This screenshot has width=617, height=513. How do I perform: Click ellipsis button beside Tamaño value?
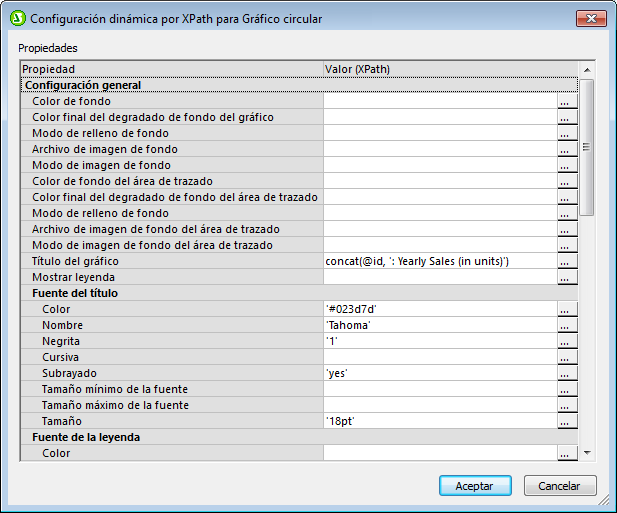point(567,421)
